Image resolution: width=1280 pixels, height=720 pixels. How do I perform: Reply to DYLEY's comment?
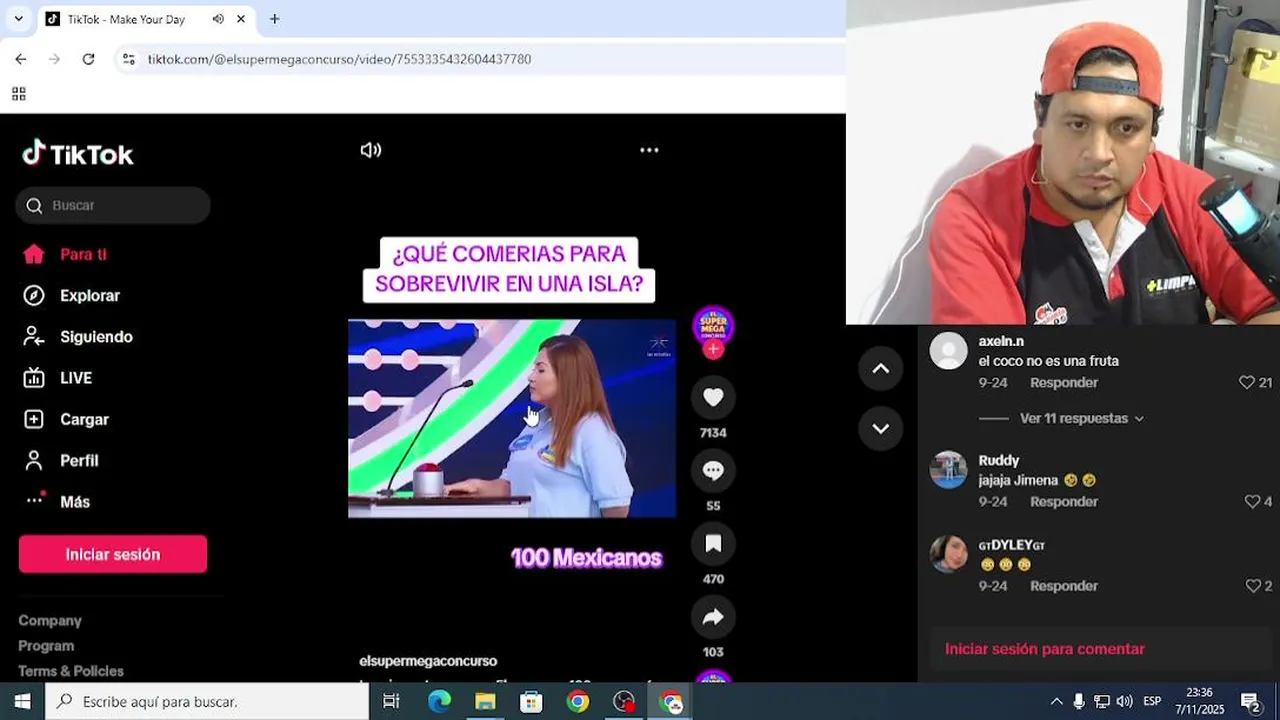click(1064, 586)
